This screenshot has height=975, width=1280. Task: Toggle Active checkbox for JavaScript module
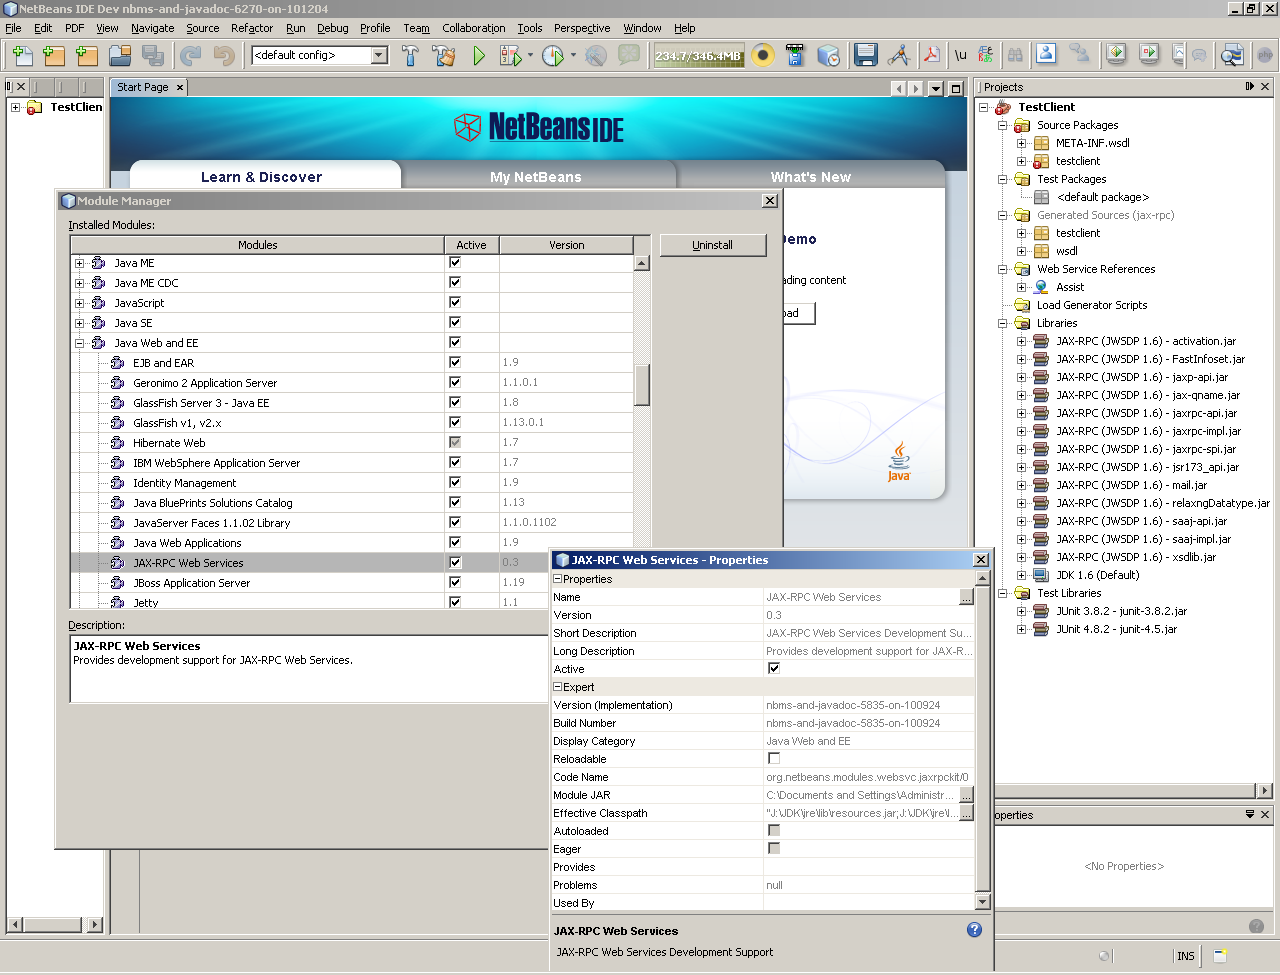[455, 303]
